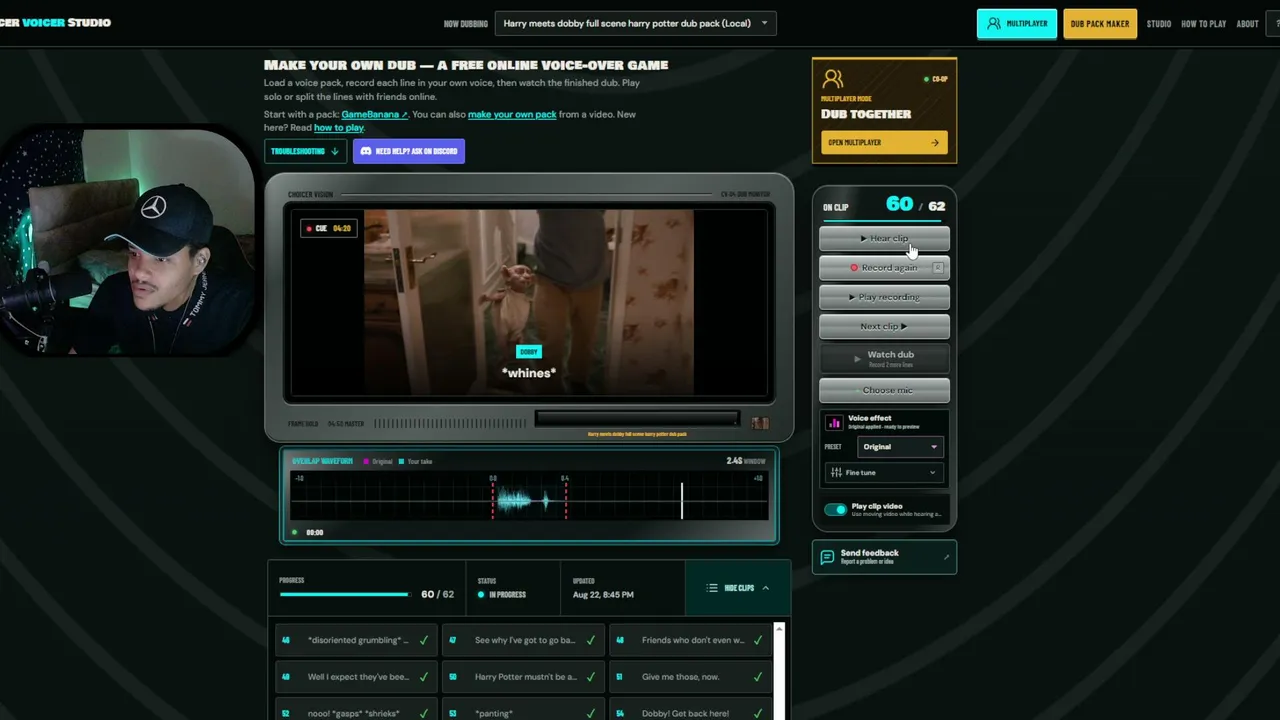This screenshot has width=1280, height=720.
Task: Click Hear clip button
Action: pos(884,238)
